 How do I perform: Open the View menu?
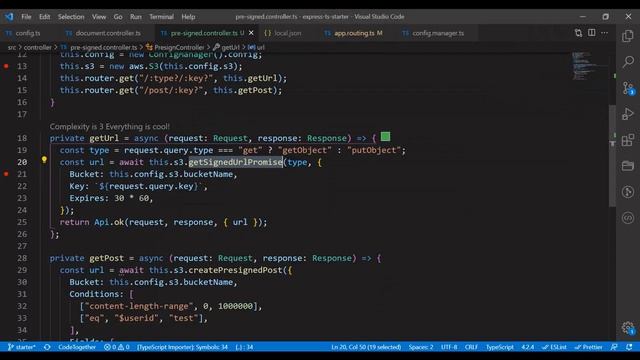(99, 17)
